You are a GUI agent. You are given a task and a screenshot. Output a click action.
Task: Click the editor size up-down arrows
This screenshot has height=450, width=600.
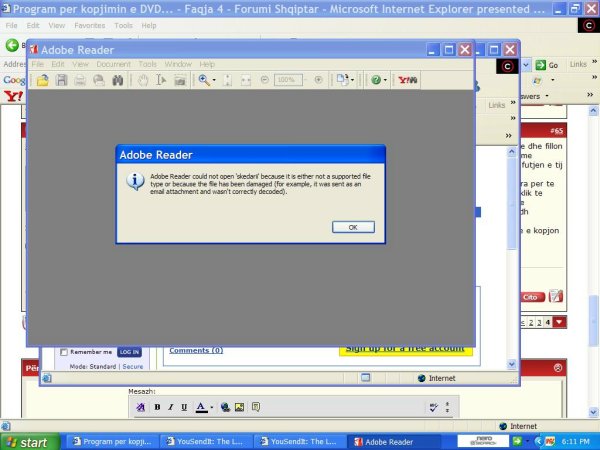(x=447, y=407)
